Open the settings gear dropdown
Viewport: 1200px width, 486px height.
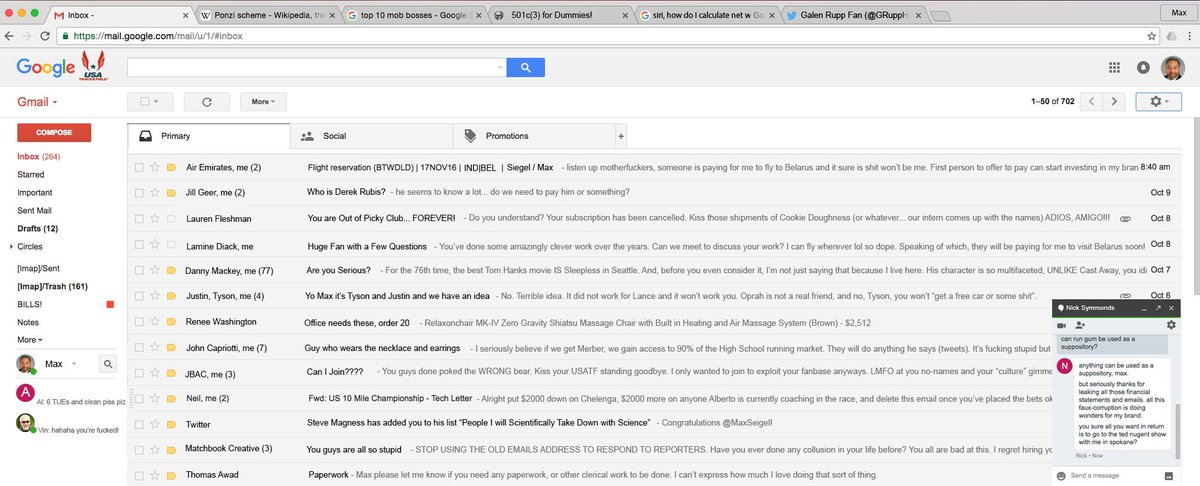pos(1160,101)
